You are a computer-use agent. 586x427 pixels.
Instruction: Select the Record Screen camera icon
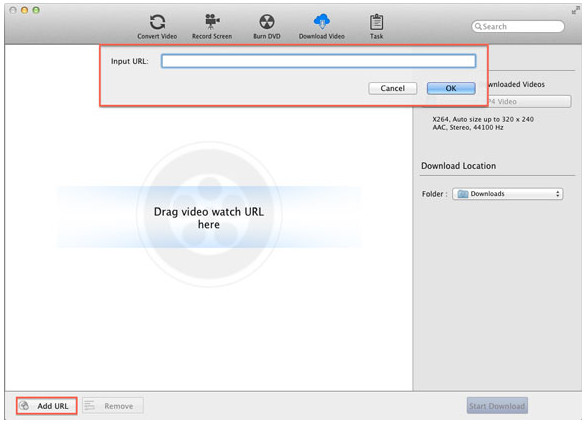click(x=212, y=22)
